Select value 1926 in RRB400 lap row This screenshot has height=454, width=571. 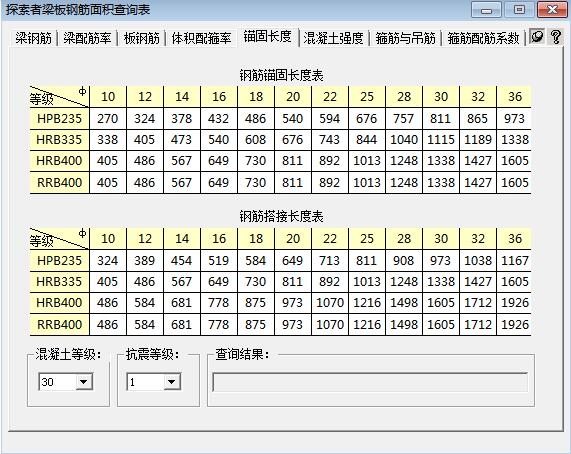(x=515, y=325)
